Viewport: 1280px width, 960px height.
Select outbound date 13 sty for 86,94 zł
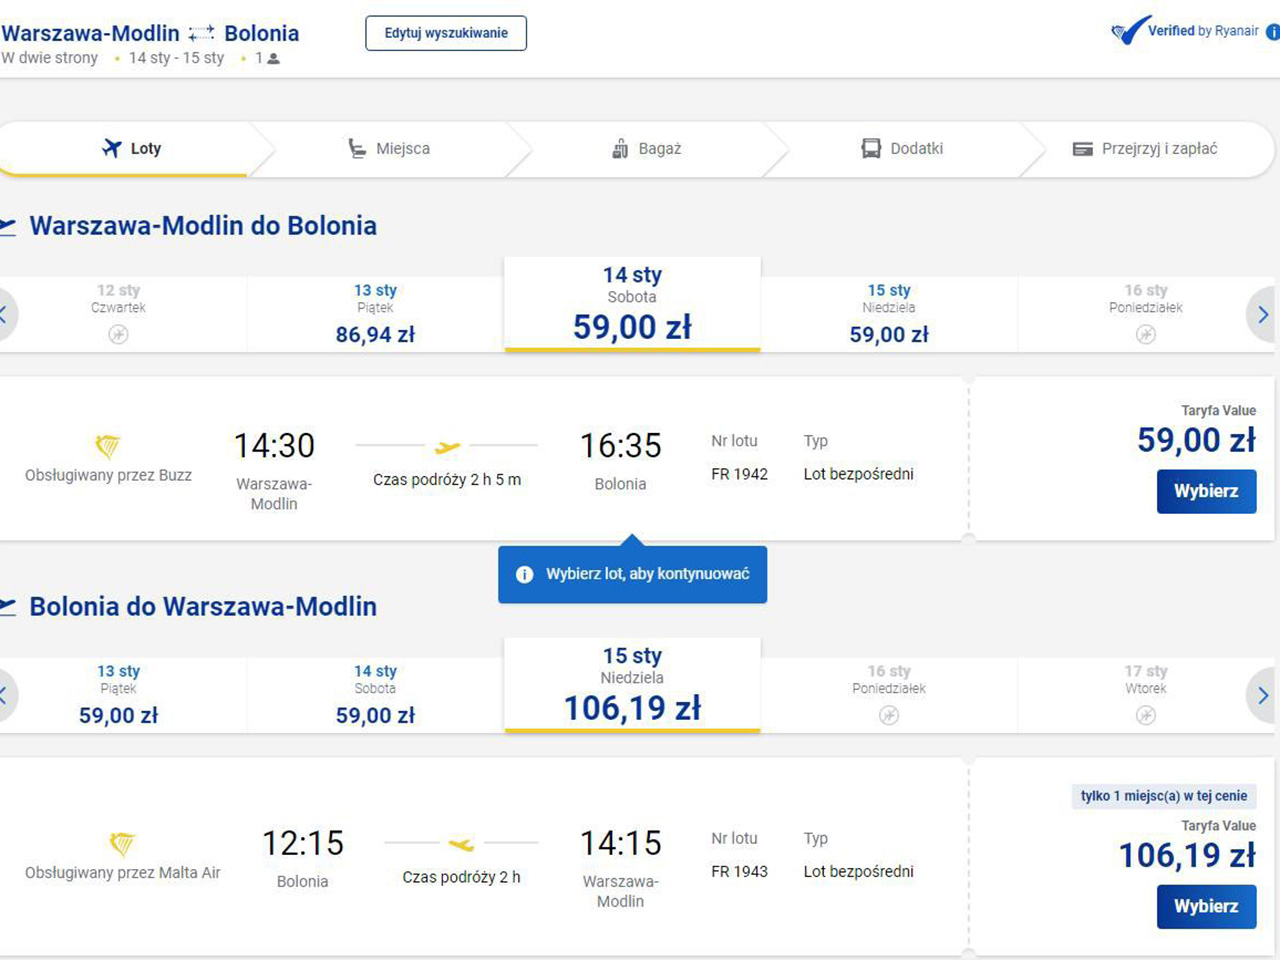pos(375,314)
